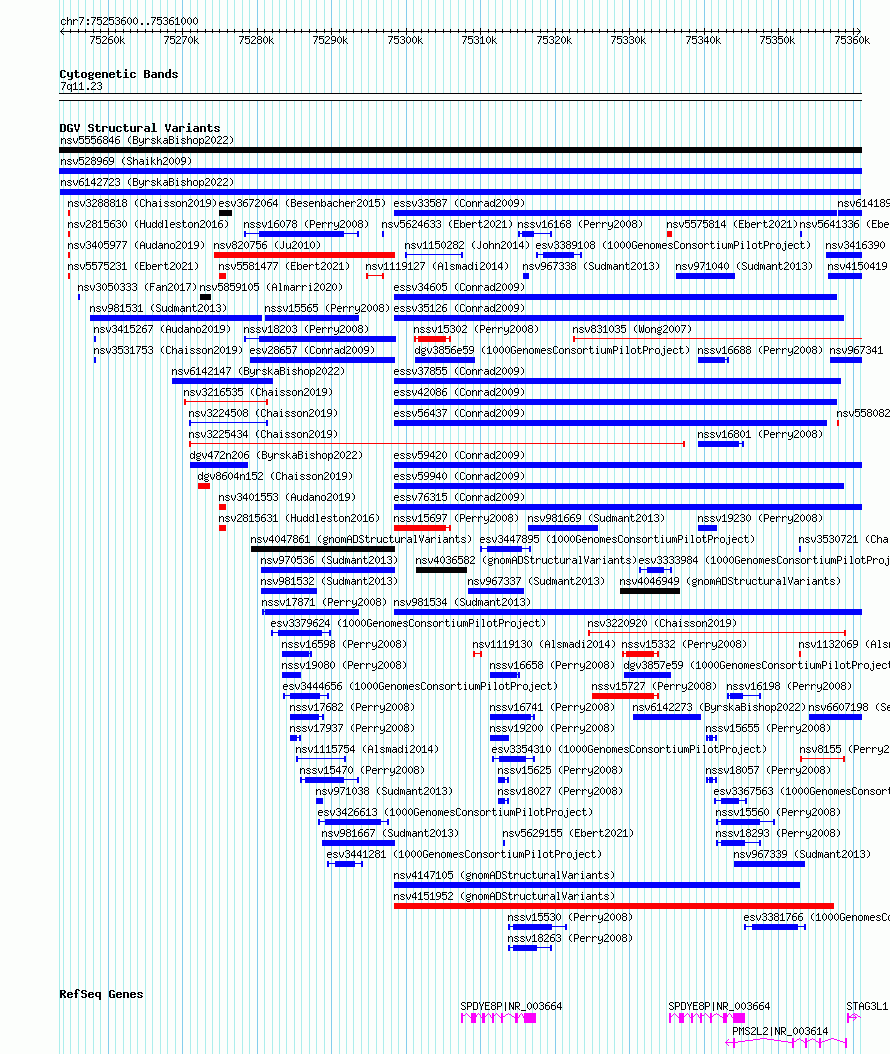Click nssv18263 (Perry2008) variant label
The image size is (890, 1054).
click(x=570, y=938)
